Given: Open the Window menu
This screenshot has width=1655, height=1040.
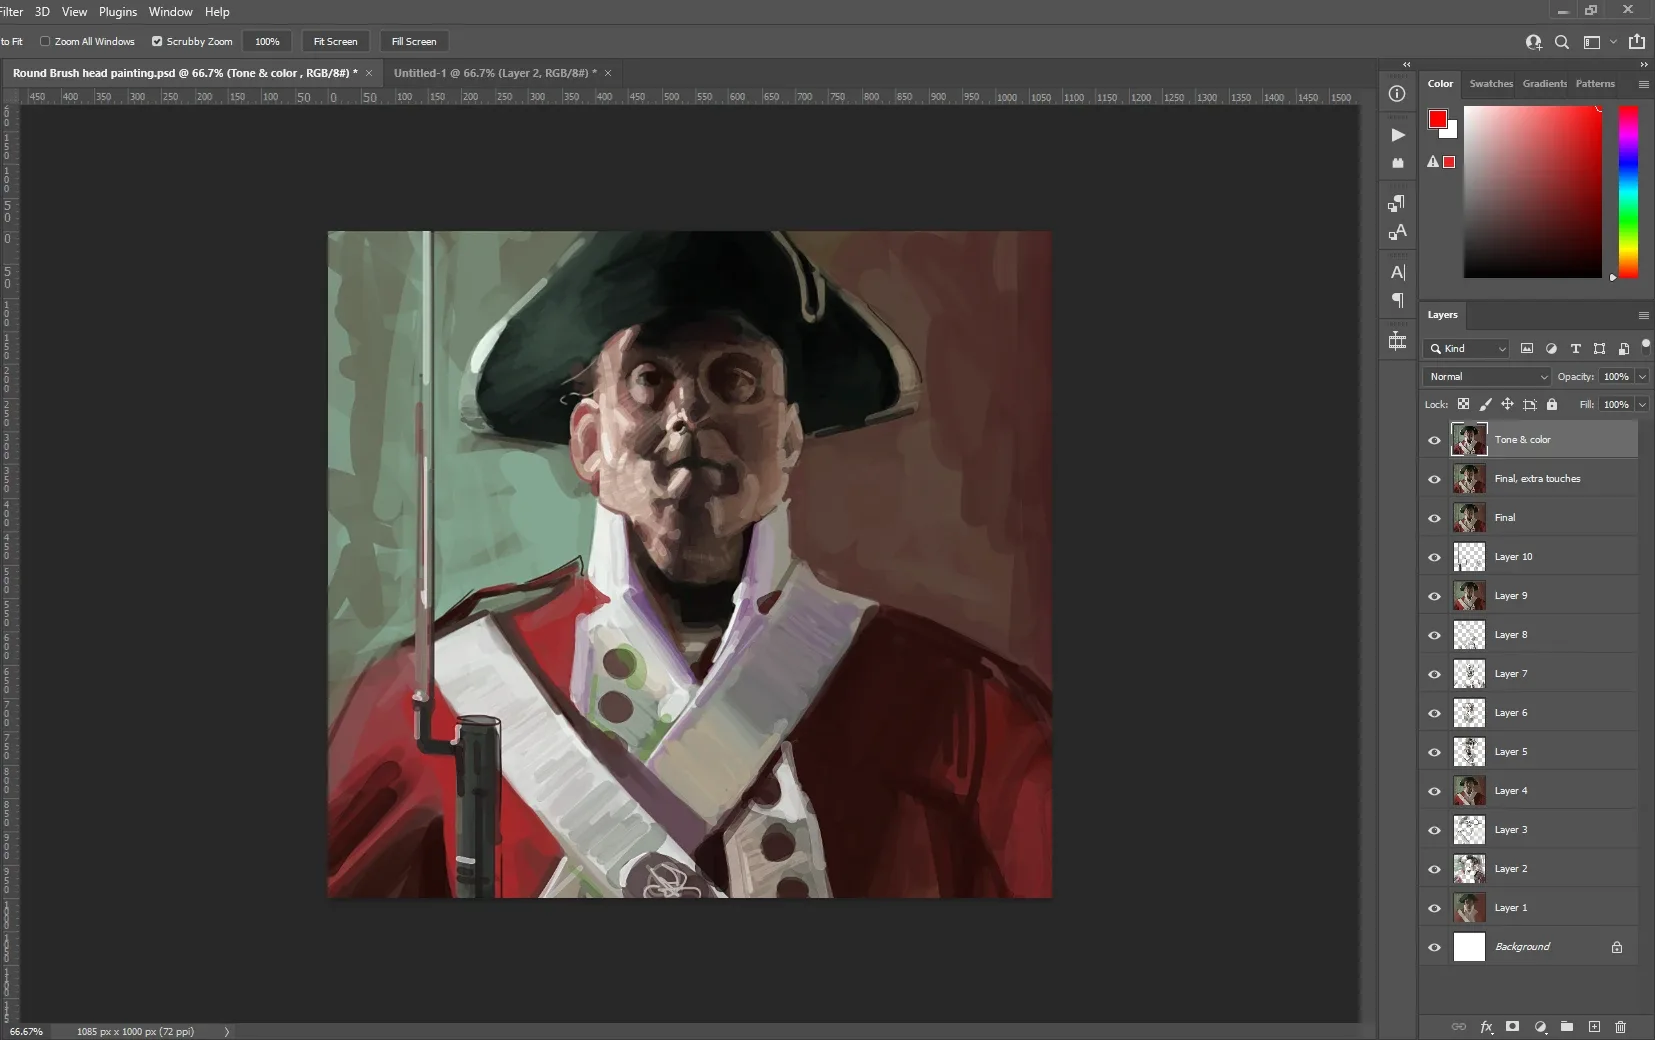Looking at the screenshot, I should (x=171, y=12).
